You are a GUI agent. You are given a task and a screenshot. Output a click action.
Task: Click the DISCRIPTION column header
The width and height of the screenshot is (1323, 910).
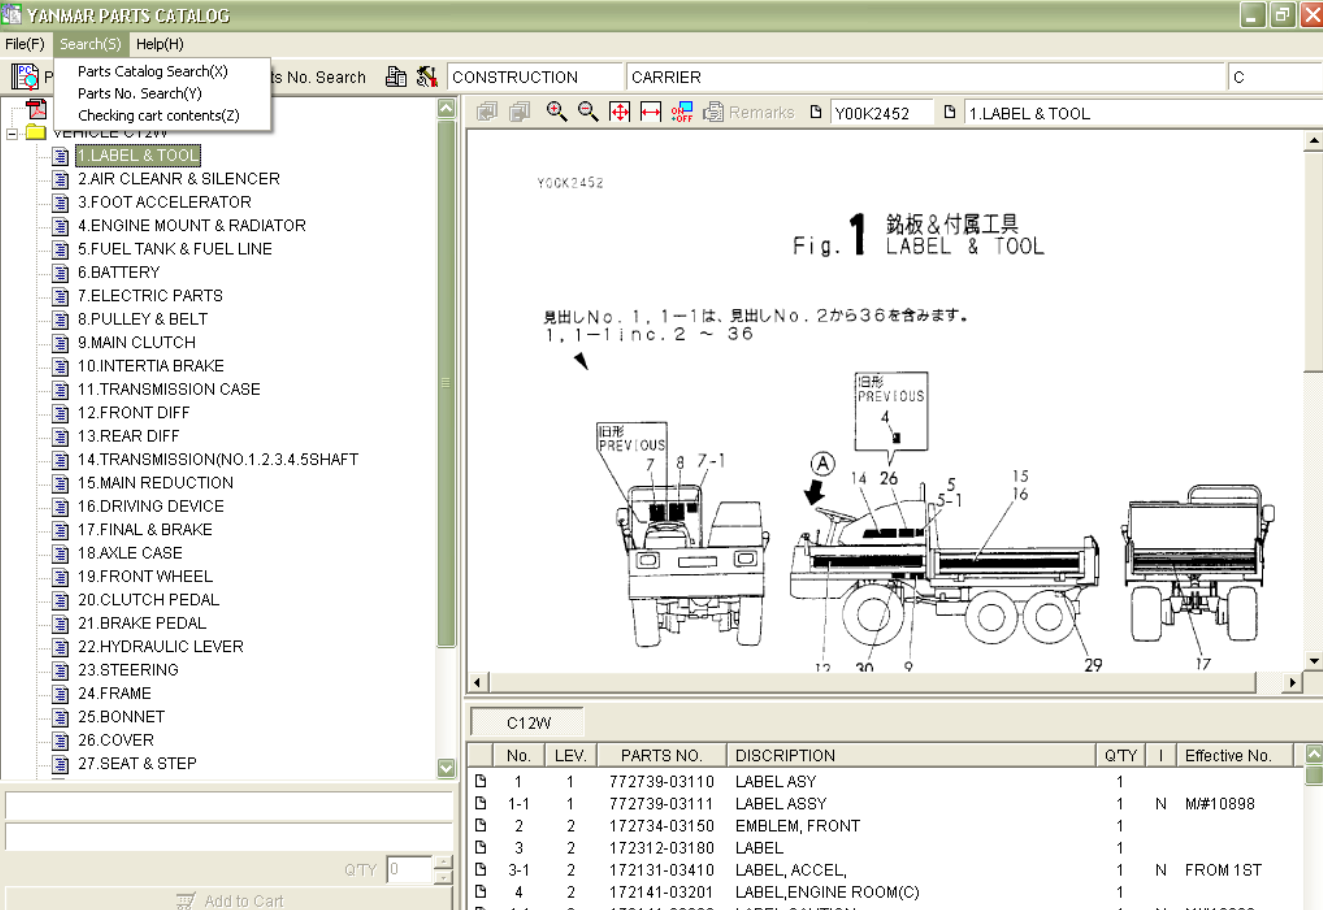[910, 756]
